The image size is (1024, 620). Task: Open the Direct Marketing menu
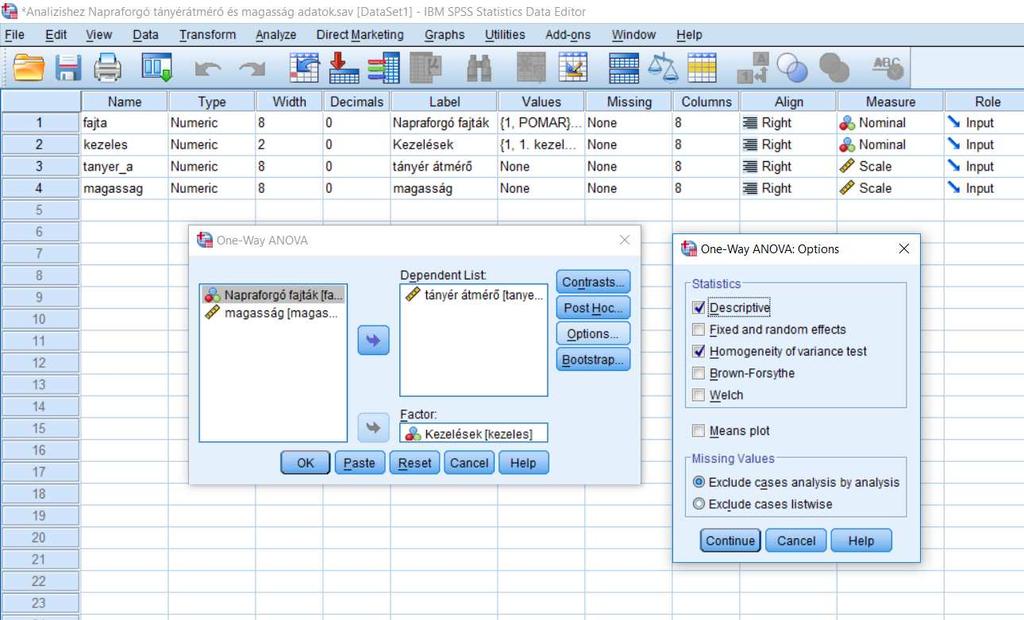tap(360, 35)
